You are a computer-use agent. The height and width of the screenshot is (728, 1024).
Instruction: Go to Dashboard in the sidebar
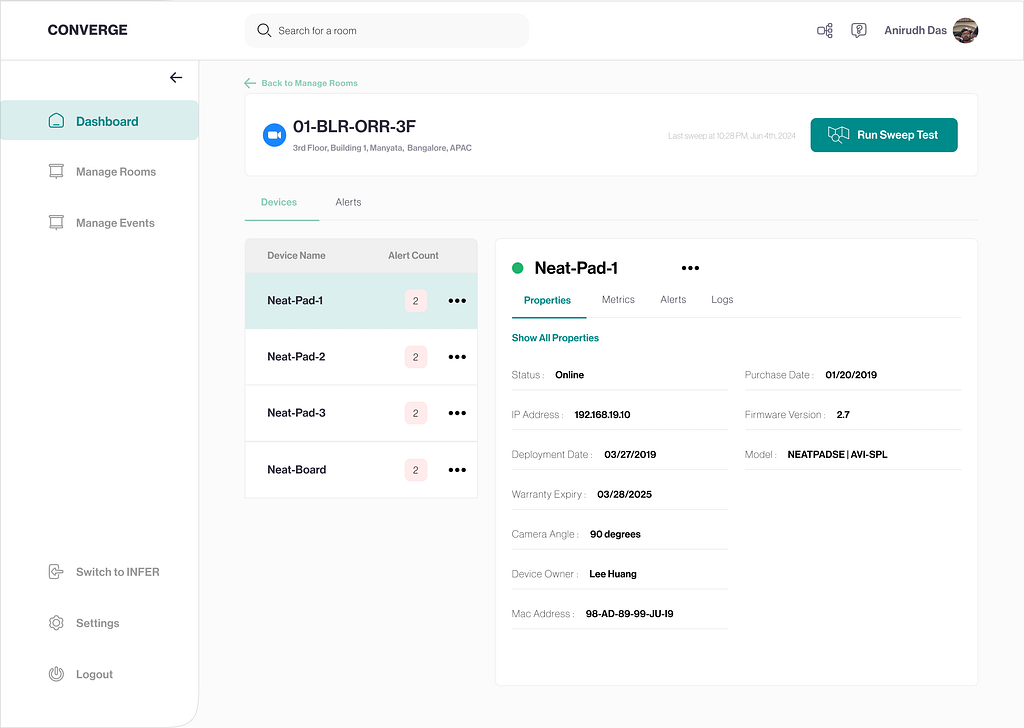(x=99, y=120)
